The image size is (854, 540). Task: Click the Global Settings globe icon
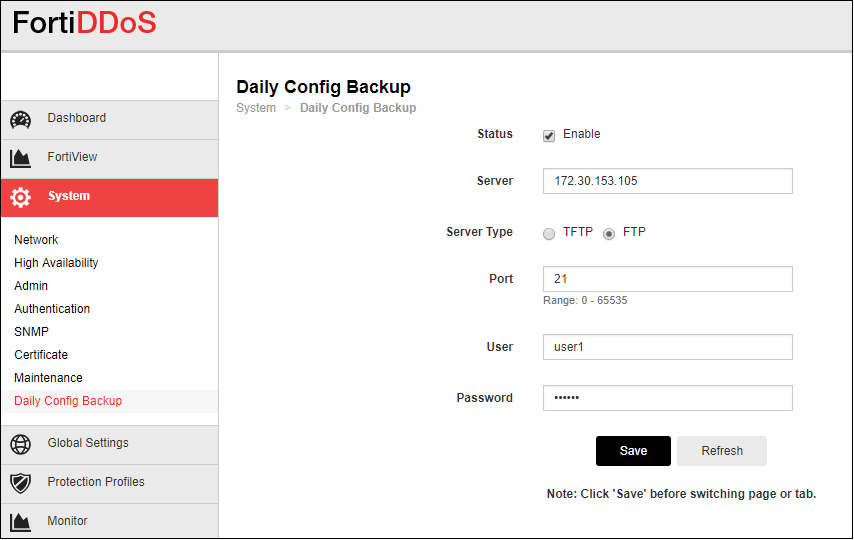pyautogui.click(x=21, y=445)
